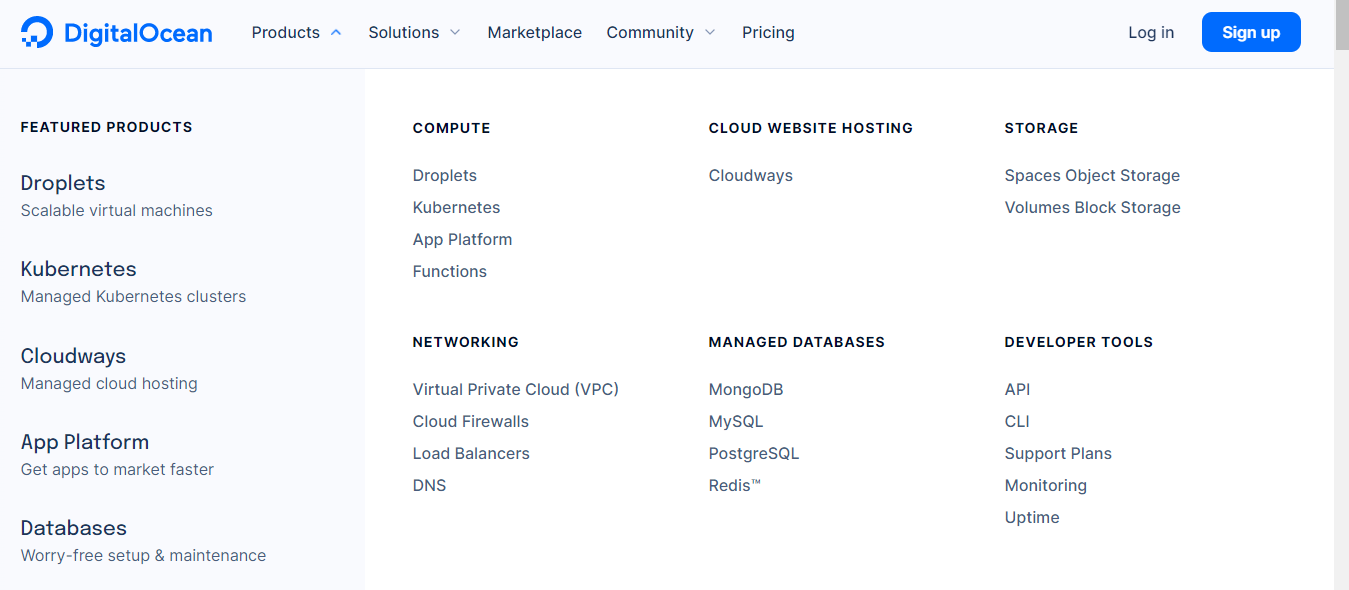This screenshot has width=1349, height=590.
Task: Open Cloudways under Cloud Website Hosting
Action: (x=751, y=175)
